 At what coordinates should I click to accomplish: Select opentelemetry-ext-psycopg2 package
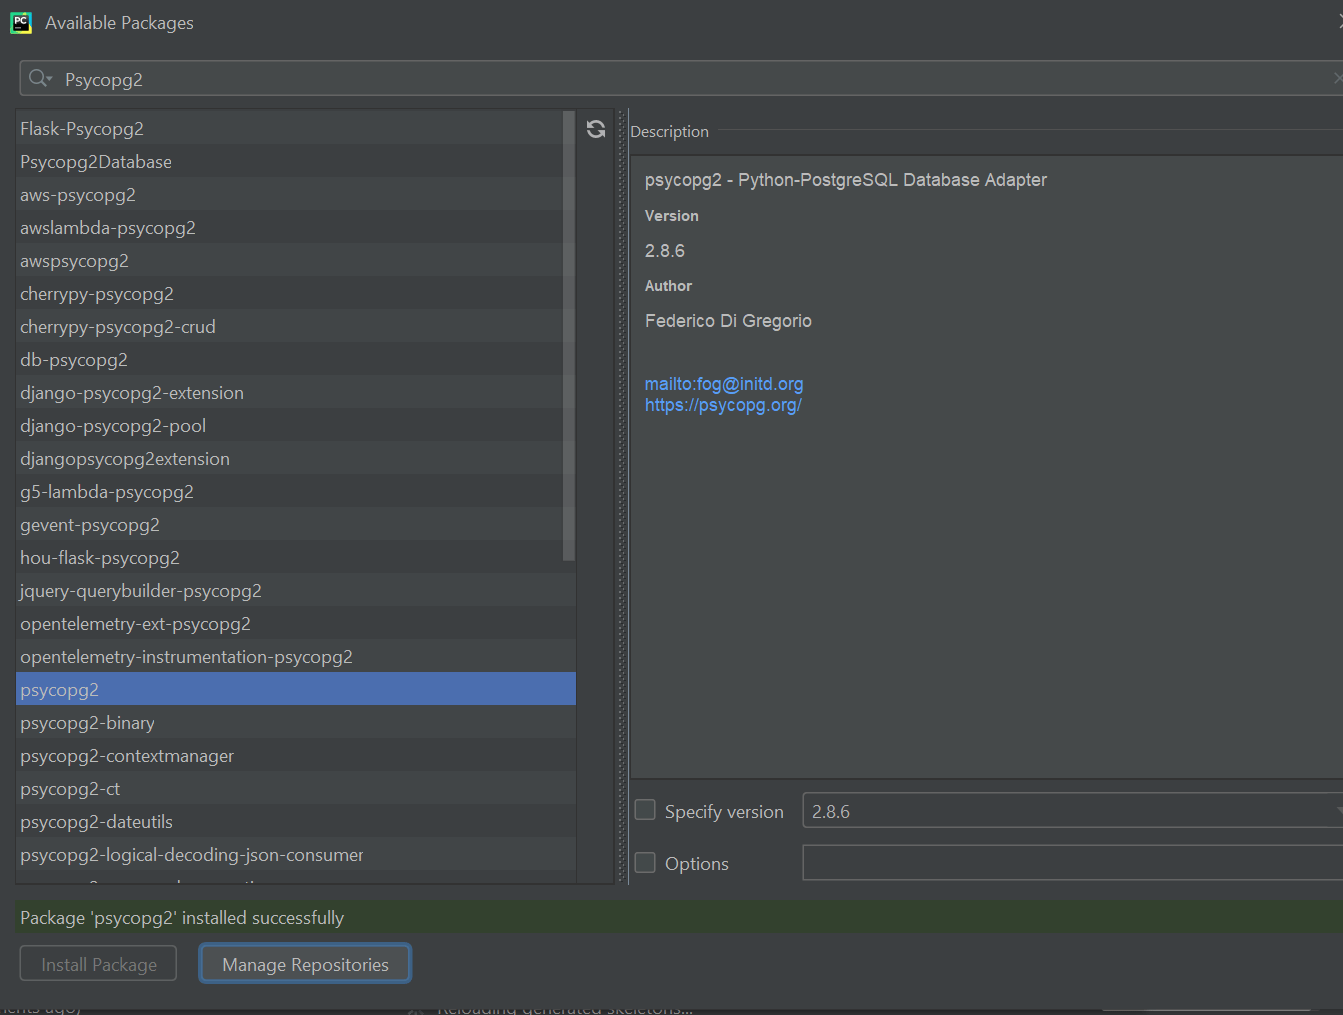(296, 623)
